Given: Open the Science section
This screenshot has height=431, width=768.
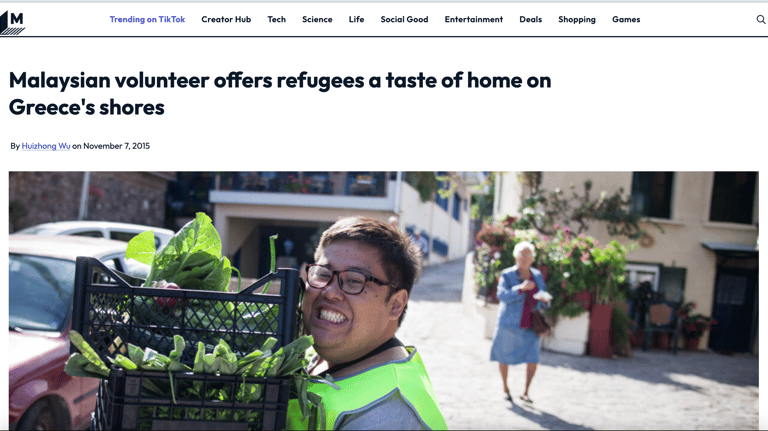Looking at the screenshot, I should click(x=317, y=20).
